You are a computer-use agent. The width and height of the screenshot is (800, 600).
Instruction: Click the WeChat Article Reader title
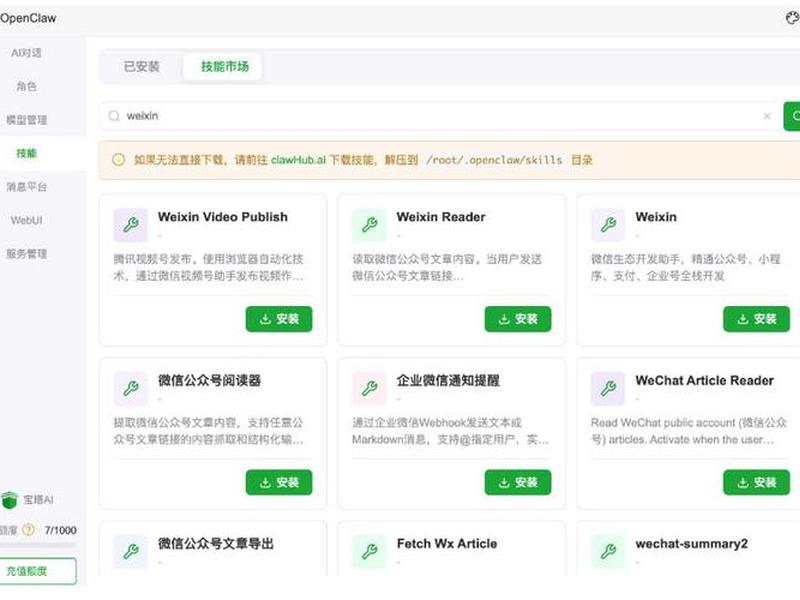[704, 381]
